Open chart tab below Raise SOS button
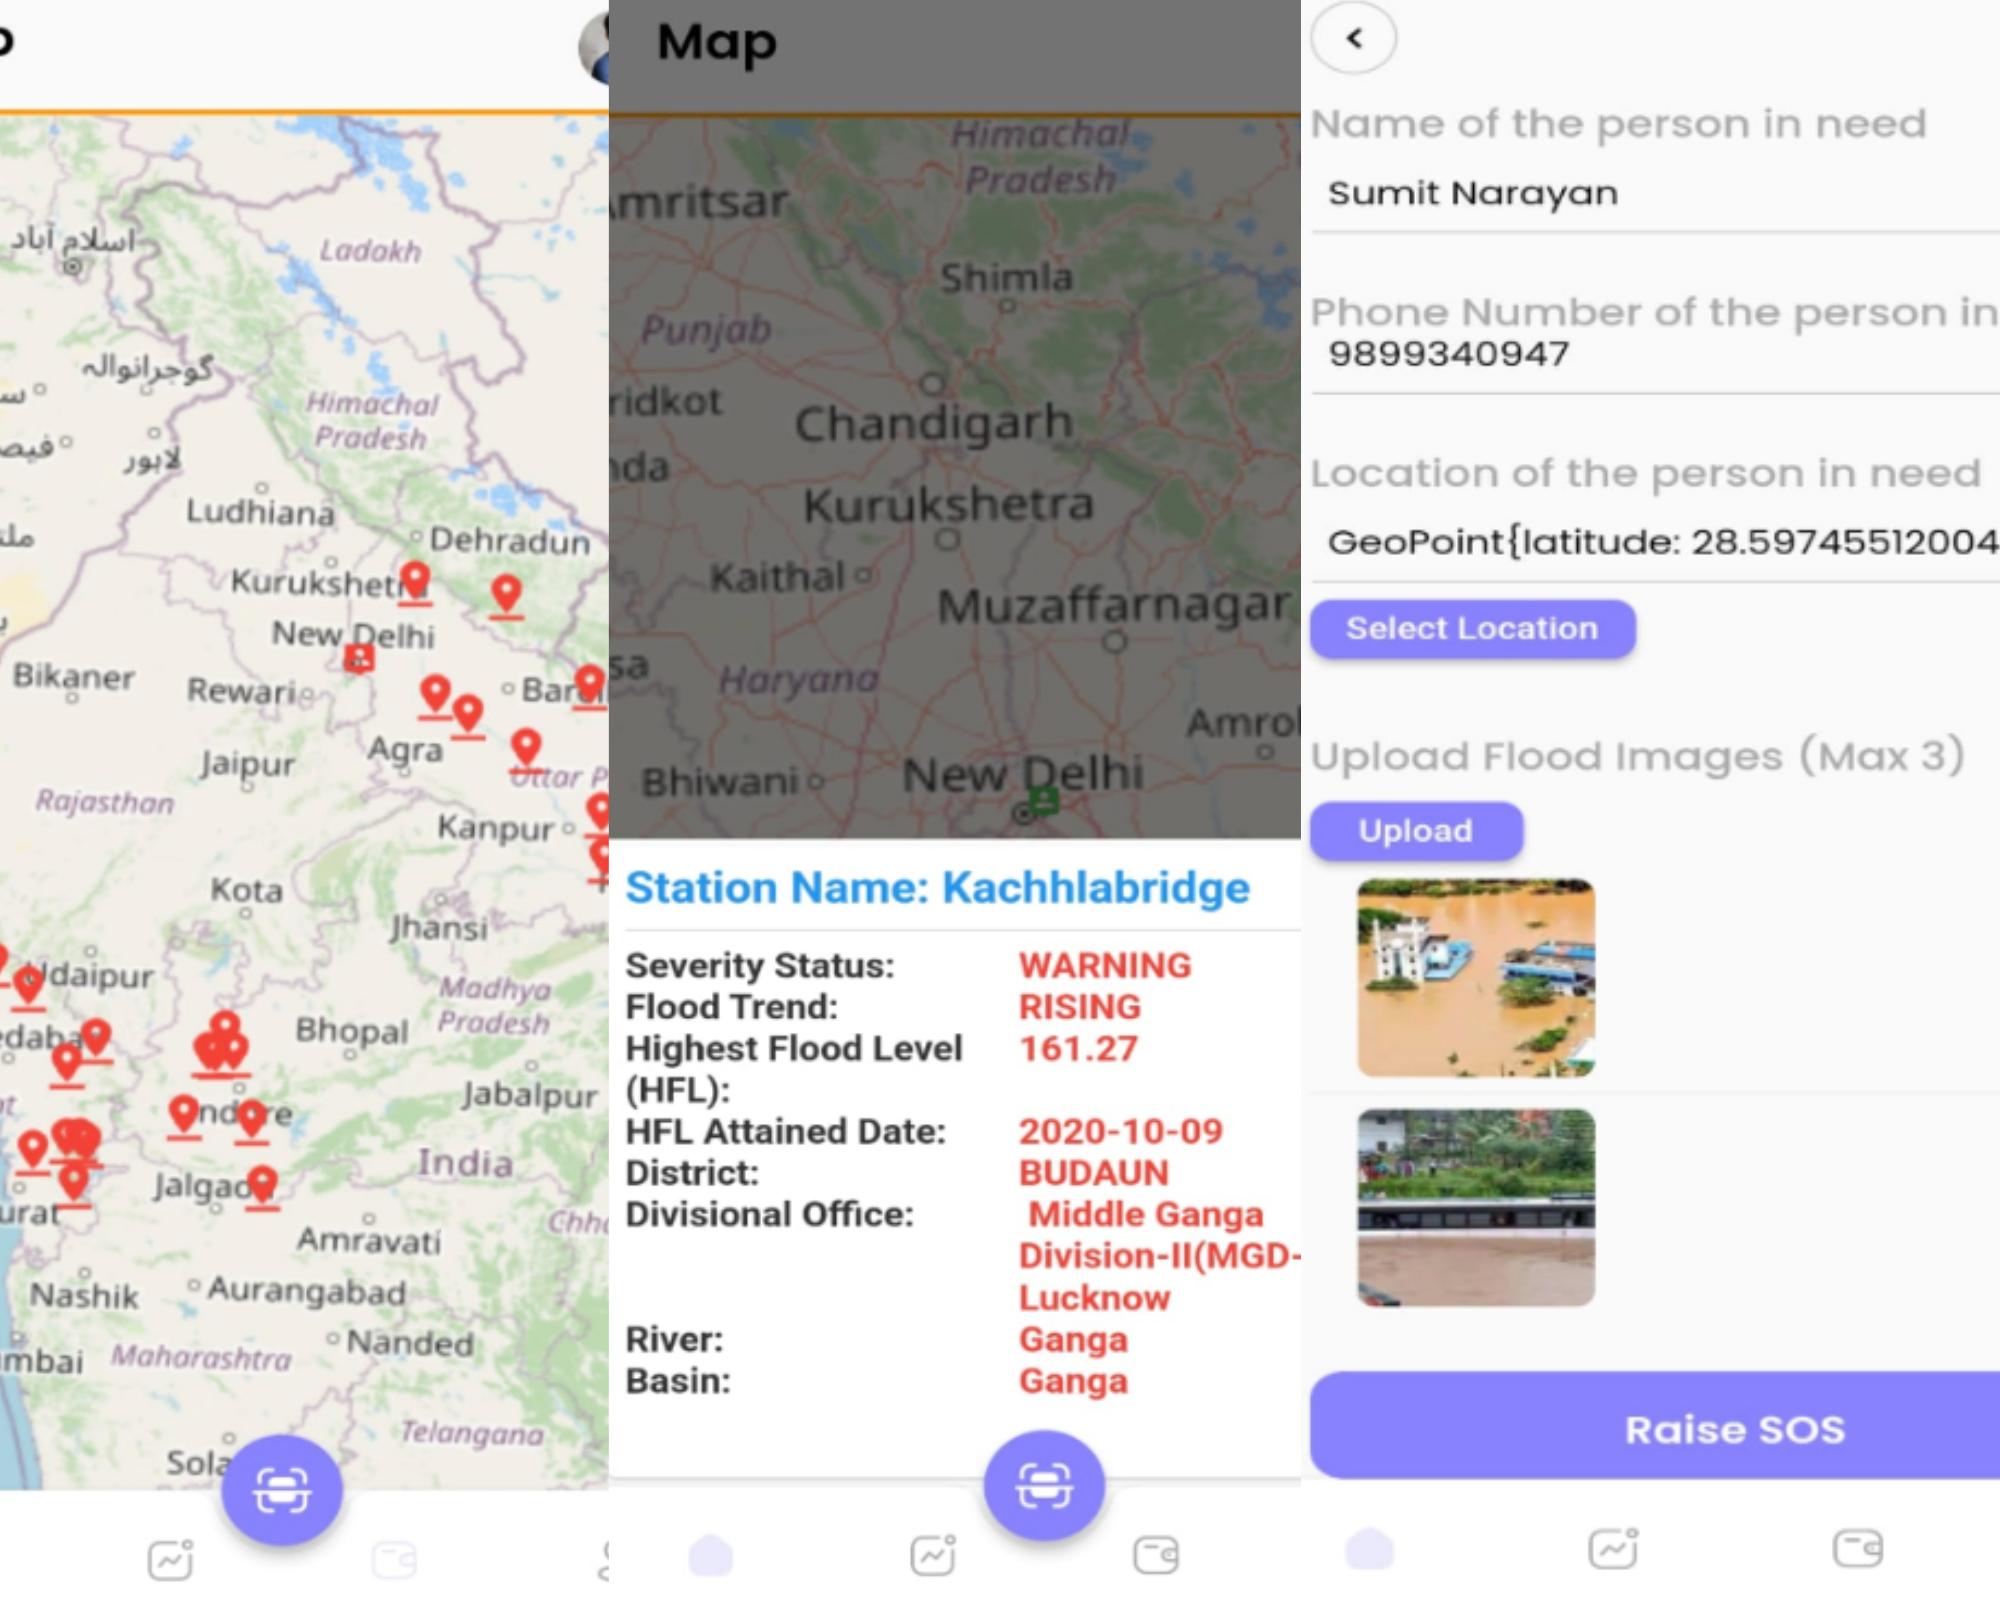The image size is (2000, 1600). pos(1613,1549)
